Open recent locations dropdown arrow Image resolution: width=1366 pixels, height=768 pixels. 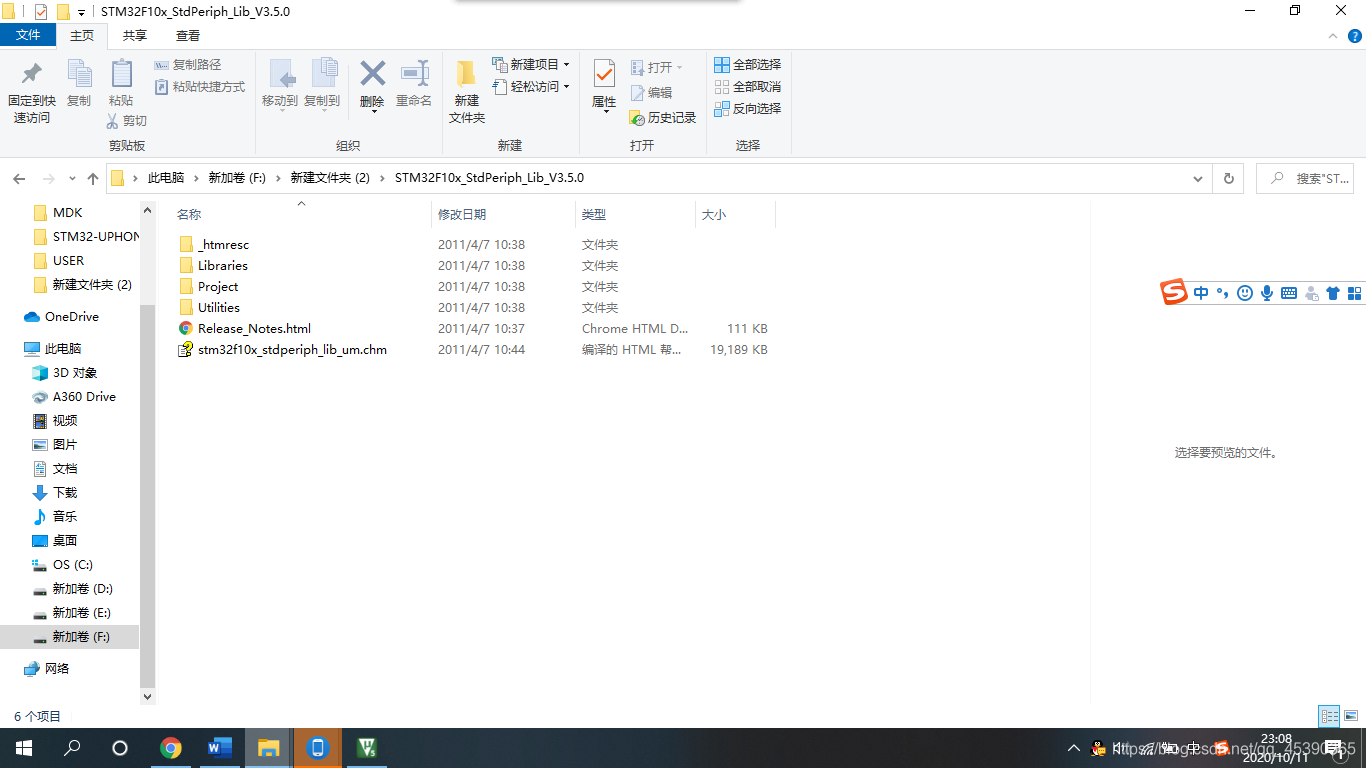[72, 178]
